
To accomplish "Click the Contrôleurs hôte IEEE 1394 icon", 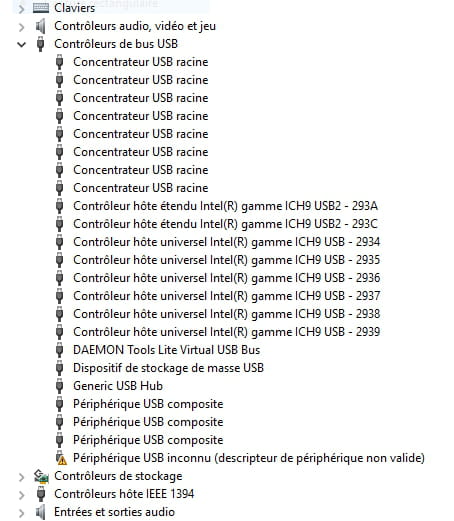I will [x=41, y=494].
